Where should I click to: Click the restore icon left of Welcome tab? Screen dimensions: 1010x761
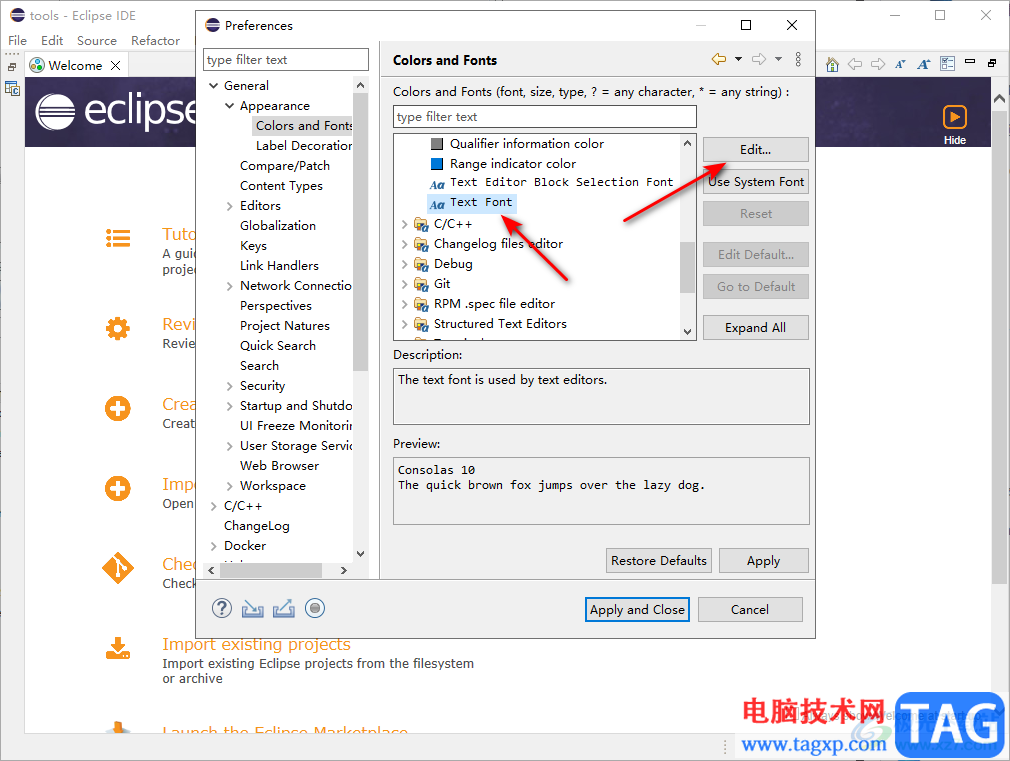pyautogui.click(x=12, y=66)
